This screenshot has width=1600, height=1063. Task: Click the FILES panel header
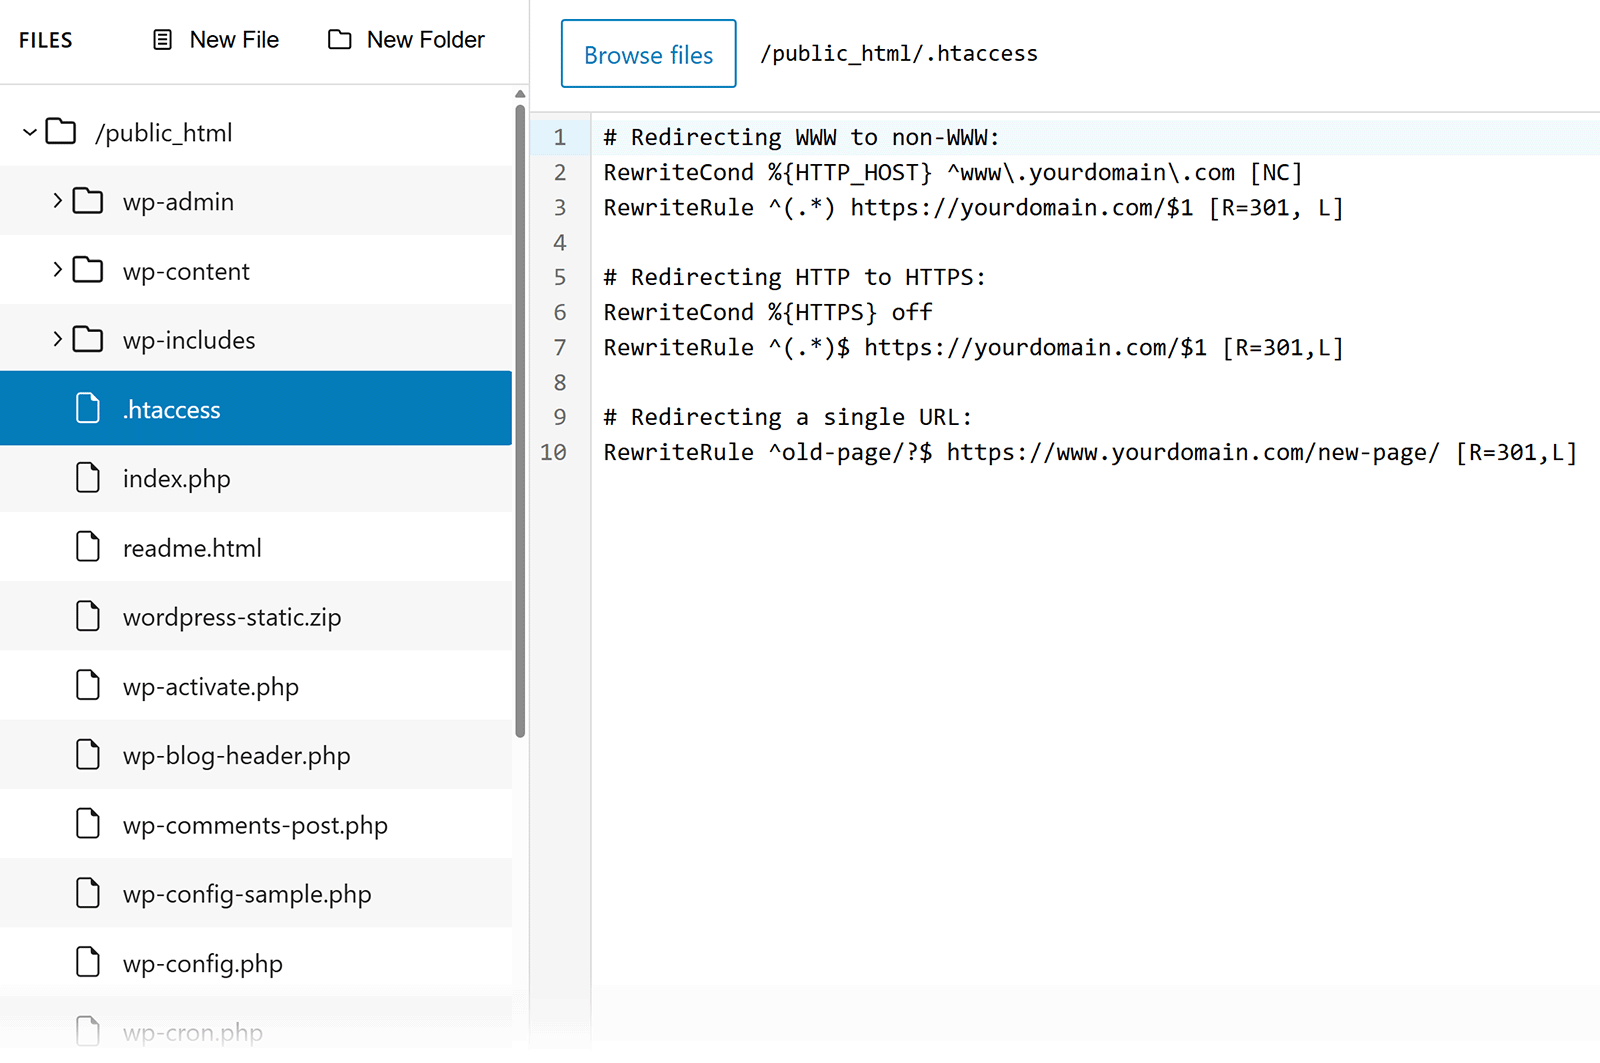(x=45, y=40)
